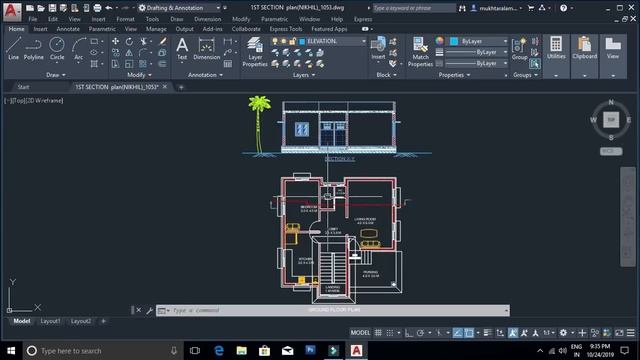Expand the Block panel
Screen dimensions: 640x360
pos(386,75)
